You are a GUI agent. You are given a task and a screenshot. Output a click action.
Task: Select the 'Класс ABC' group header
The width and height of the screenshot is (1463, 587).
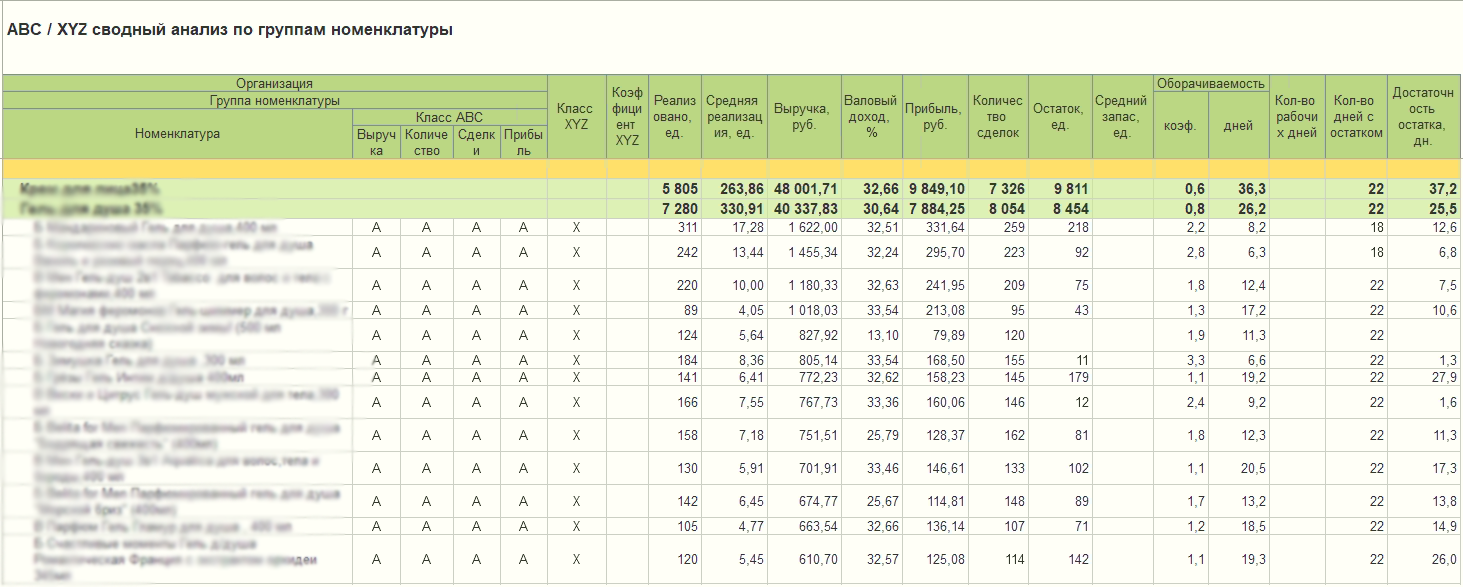450,117
